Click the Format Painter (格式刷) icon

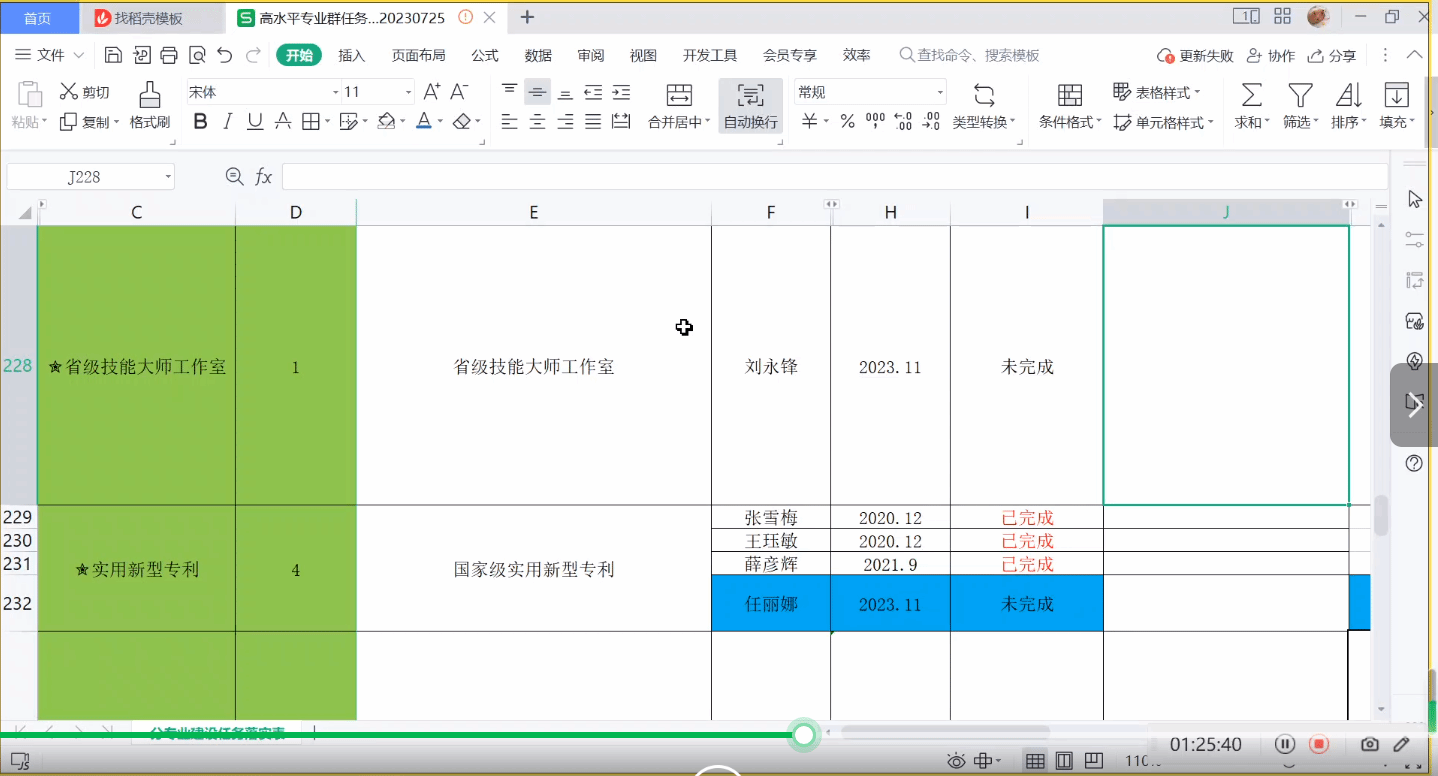point(150,96)
